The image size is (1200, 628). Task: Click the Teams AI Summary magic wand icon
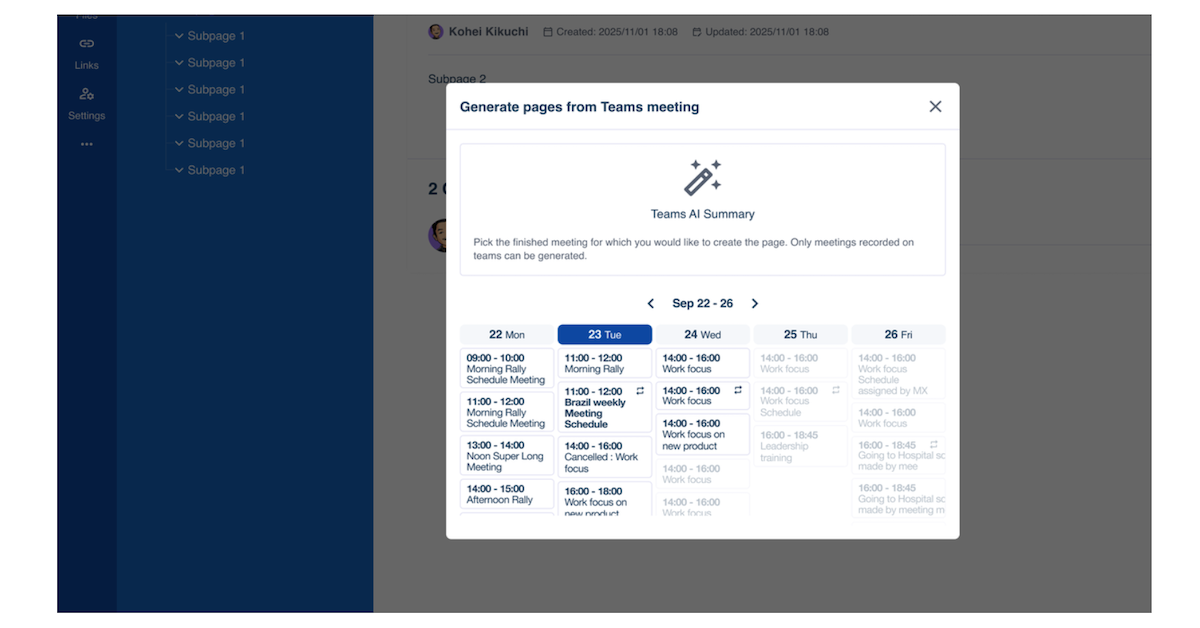pyautogui.click(x=702, y=178)
